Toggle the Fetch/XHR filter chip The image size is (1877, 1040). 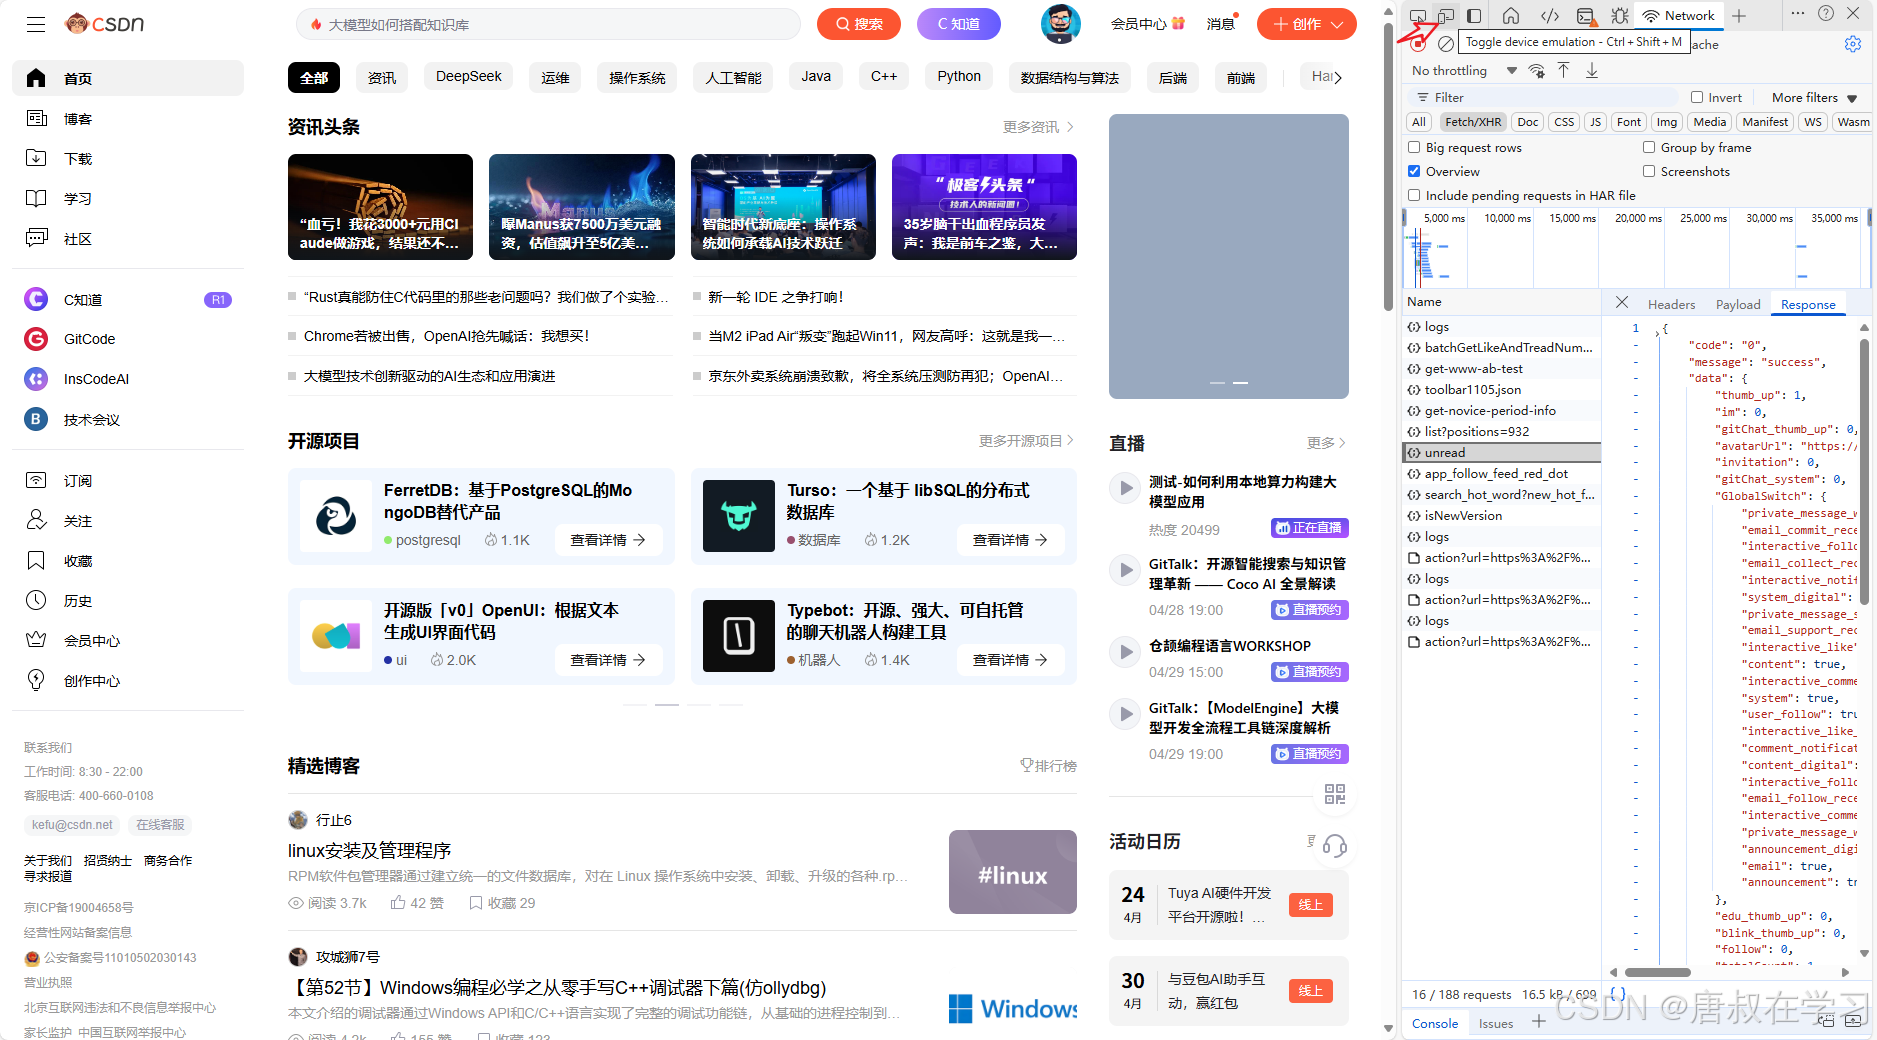click(x=1473, y=122)
